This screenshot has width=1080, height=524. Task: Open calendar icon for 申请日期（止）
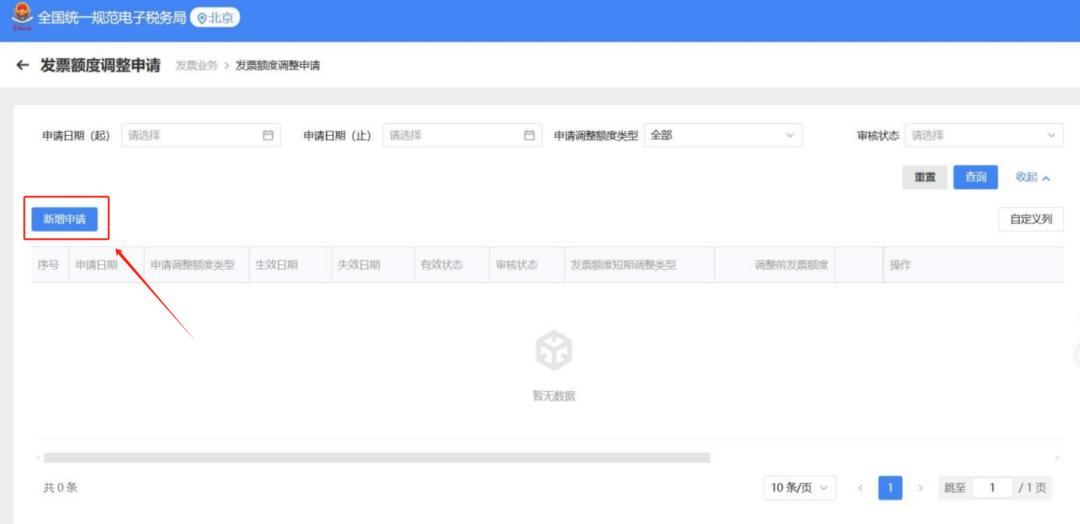click(x=530, y=135)
